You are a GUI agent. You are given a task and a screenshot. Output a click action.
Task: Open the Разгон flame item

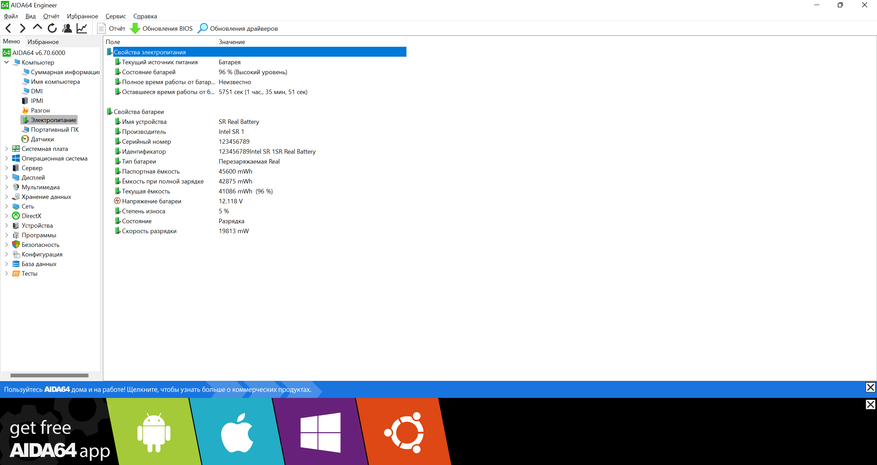[x=36, y=111]
